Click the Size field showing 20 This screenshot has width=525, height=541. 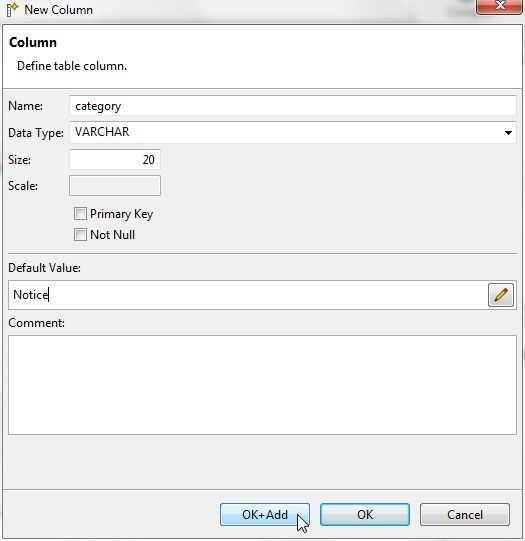115,159
